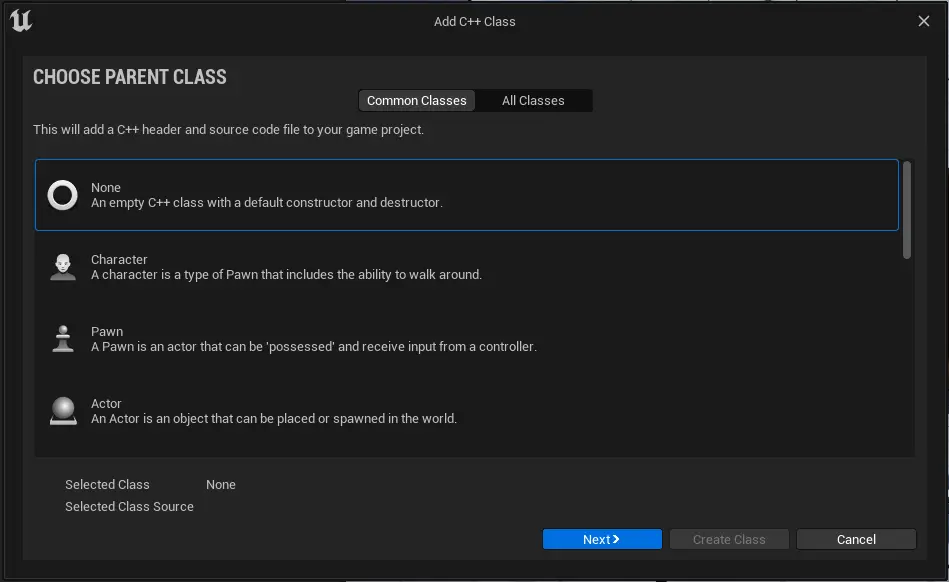Image resolution: width=949 pixels, height=582 pixels.
Task: Close the Add C++ Class dialog
Action: coord(923,21)
